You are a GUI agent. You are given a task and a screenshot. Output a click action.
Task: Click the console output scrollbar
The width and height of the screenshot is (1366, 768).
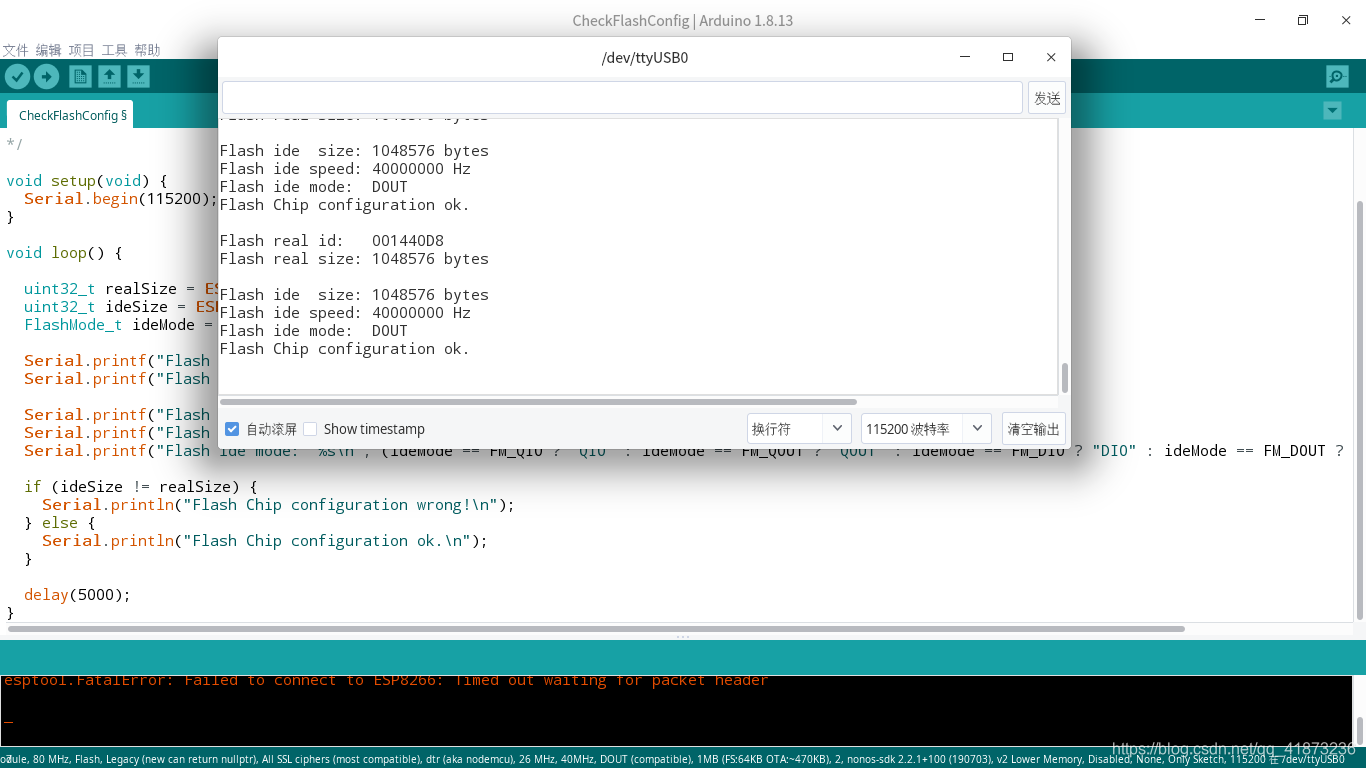pos(1359,729)
